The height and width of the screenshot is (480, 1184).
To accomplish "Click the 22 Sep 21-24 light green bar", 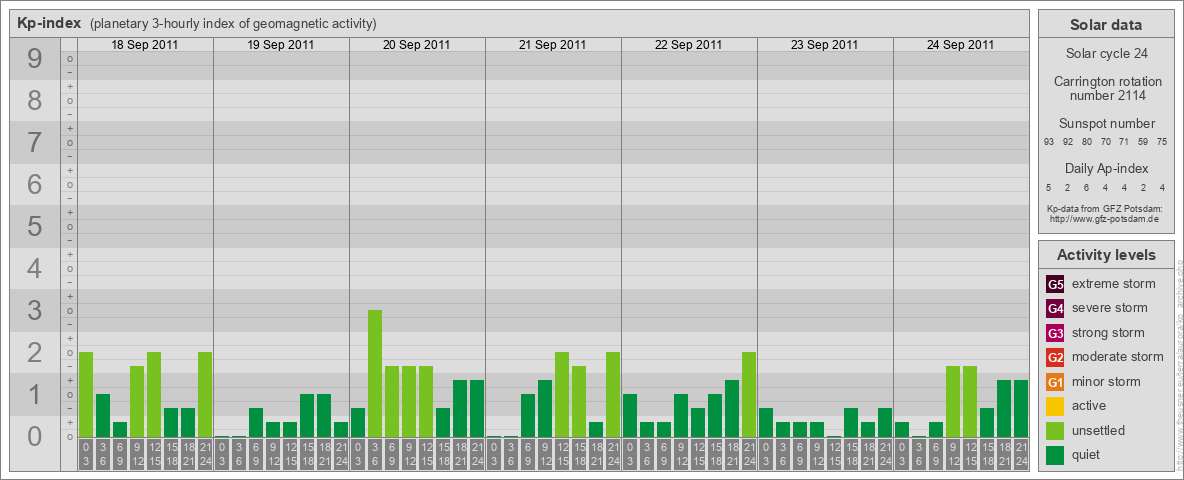I will pyautogui.click(x=748, y=395).
